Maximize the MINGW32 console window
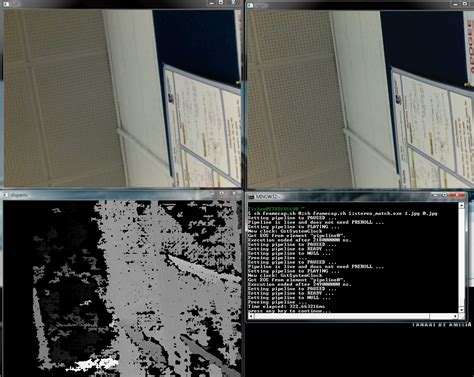 [444, 195]
